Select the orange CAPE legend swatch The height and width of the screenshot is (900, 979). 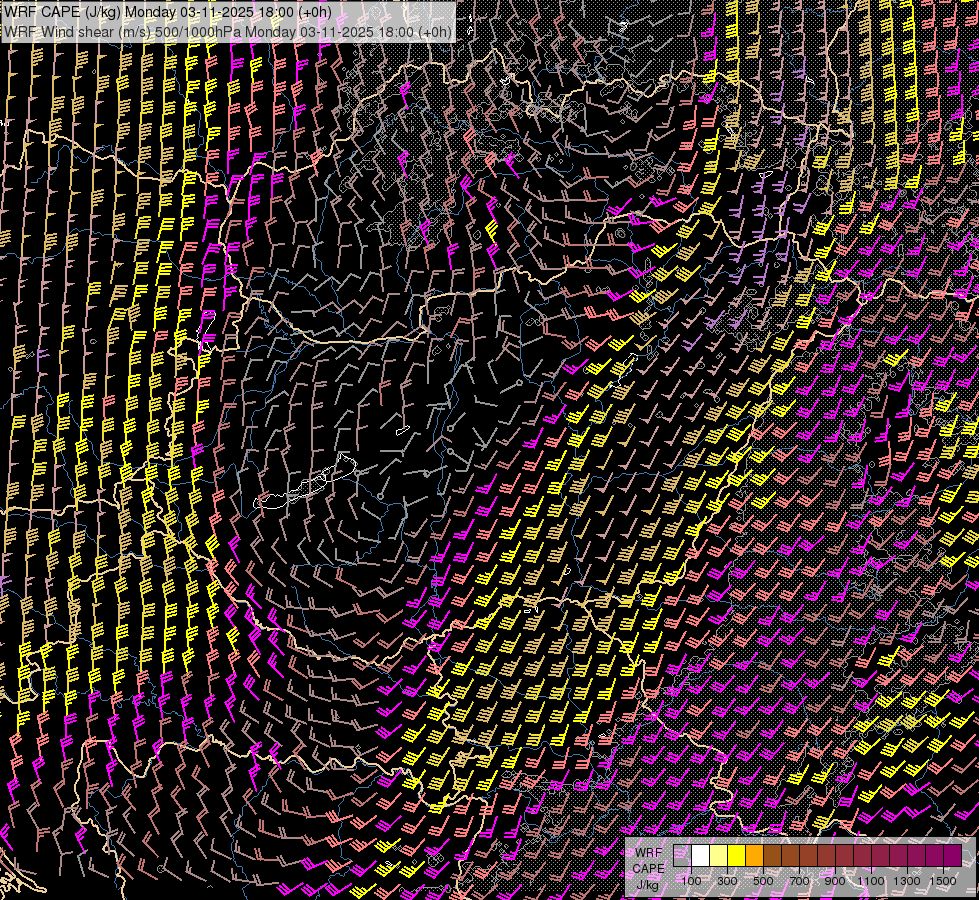tap(755, 856)
